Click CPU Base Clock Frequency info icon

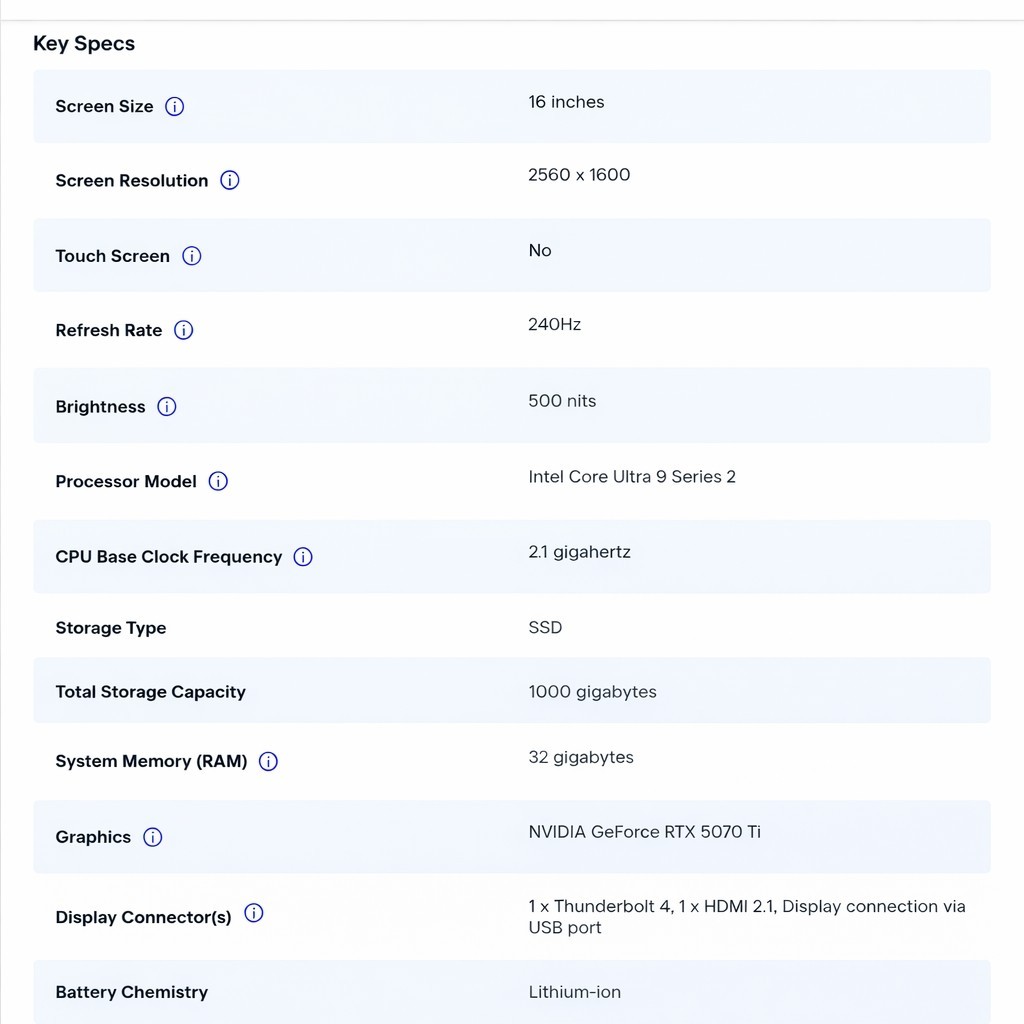tap(303, 557)
